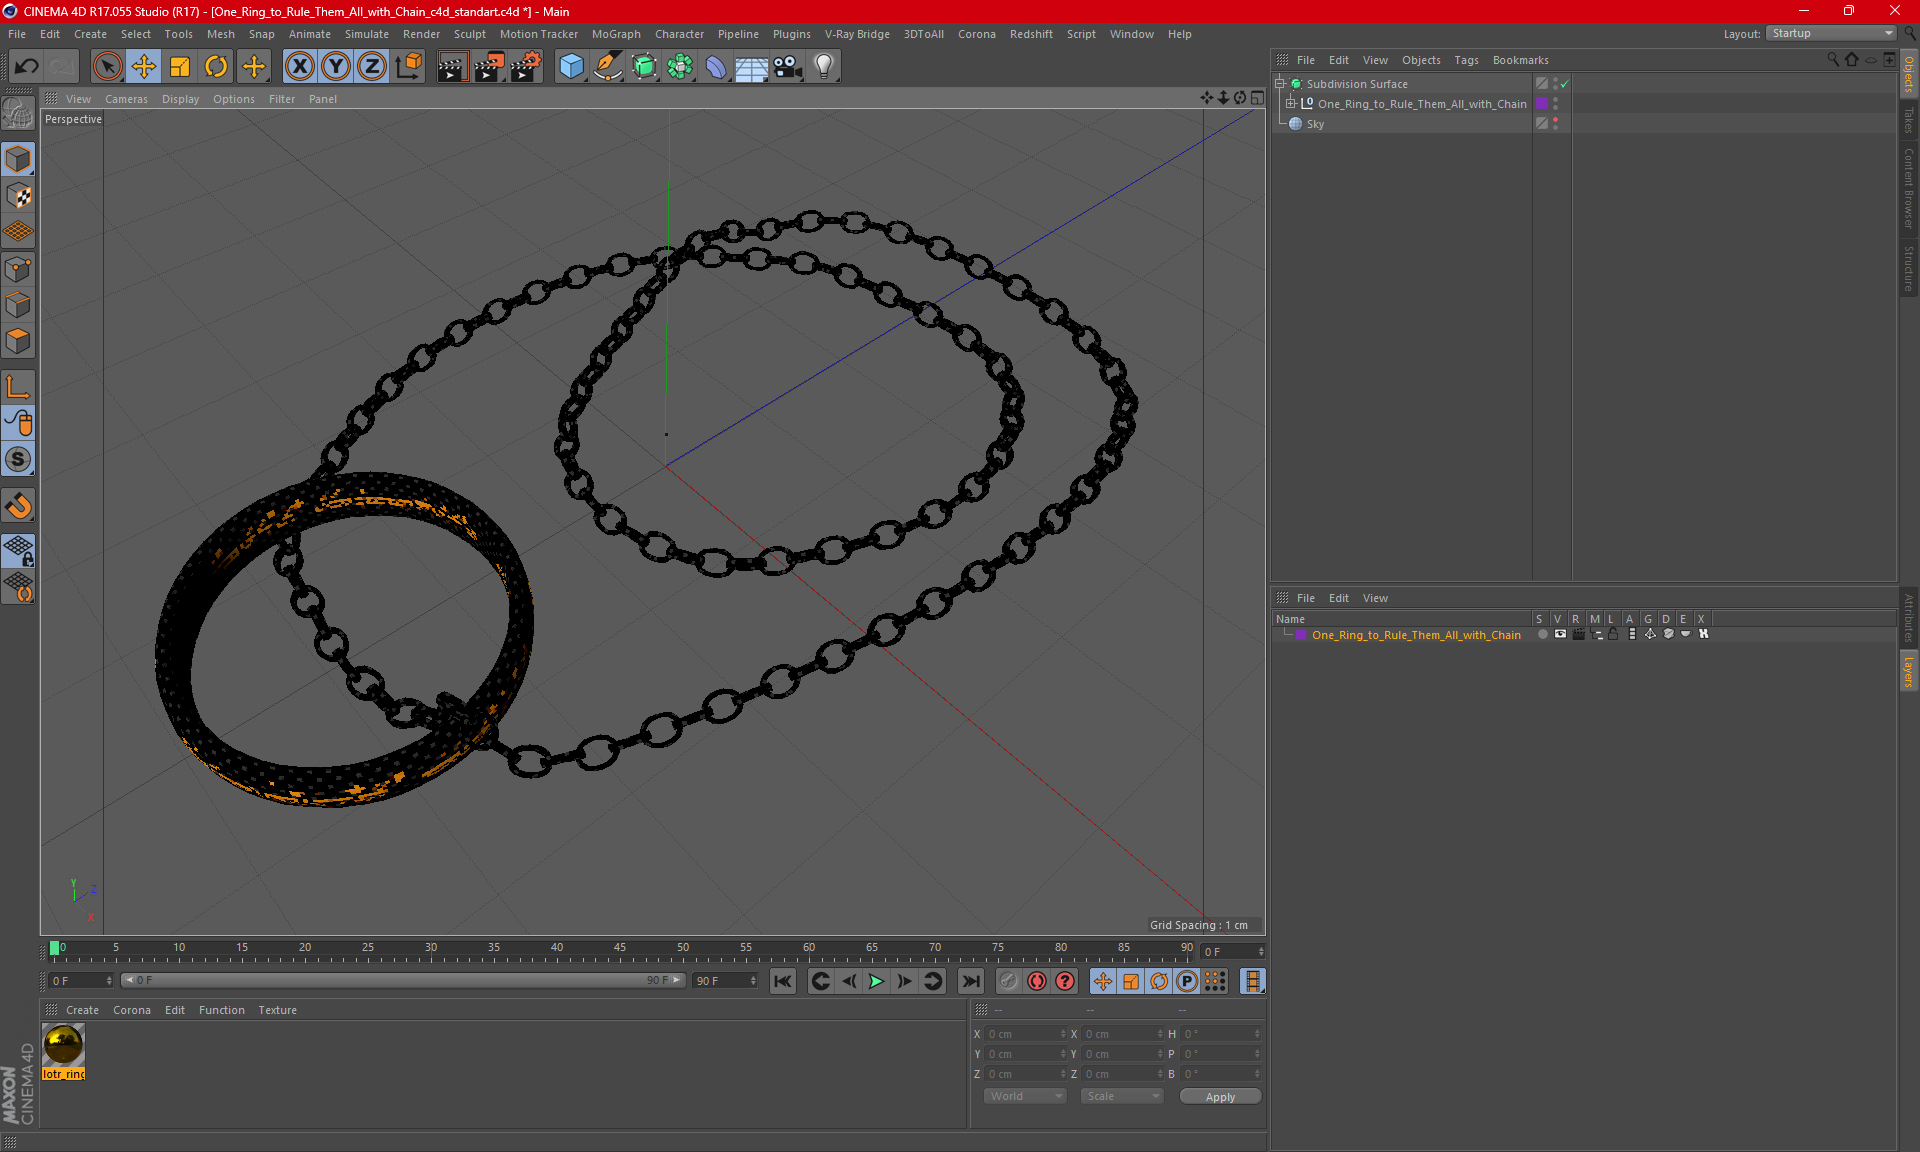Toggle layer solo dot
The image size is (1920, 1152).
(x=1543, y=634)
